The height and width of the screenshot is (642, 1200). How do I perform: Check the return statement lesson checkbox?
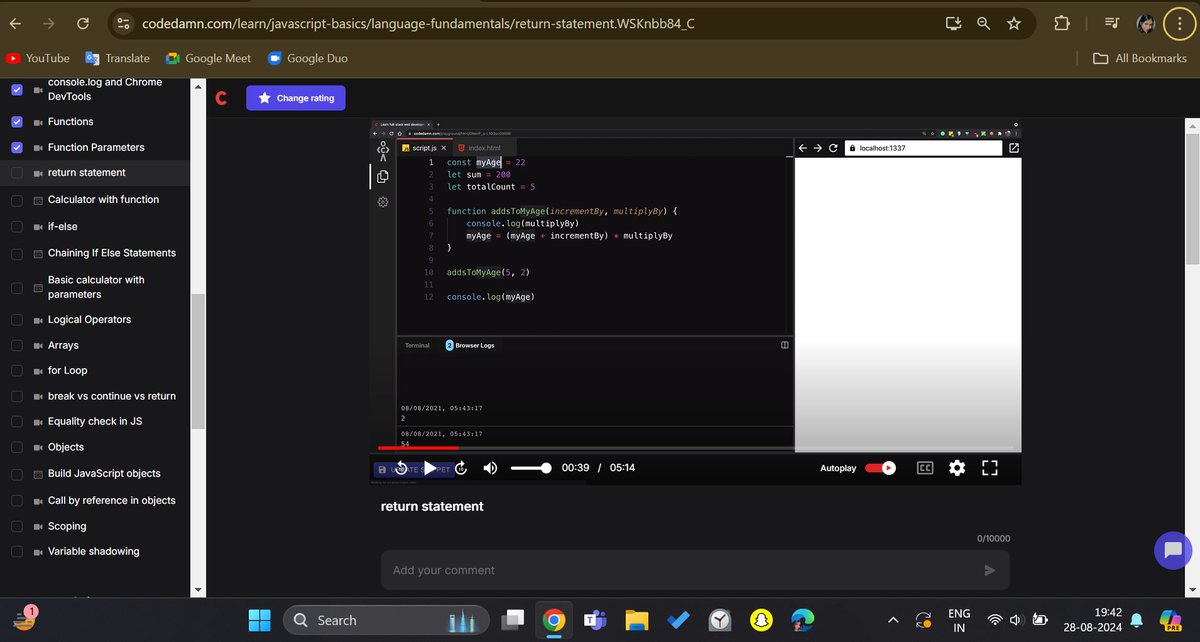click(16, 173)
